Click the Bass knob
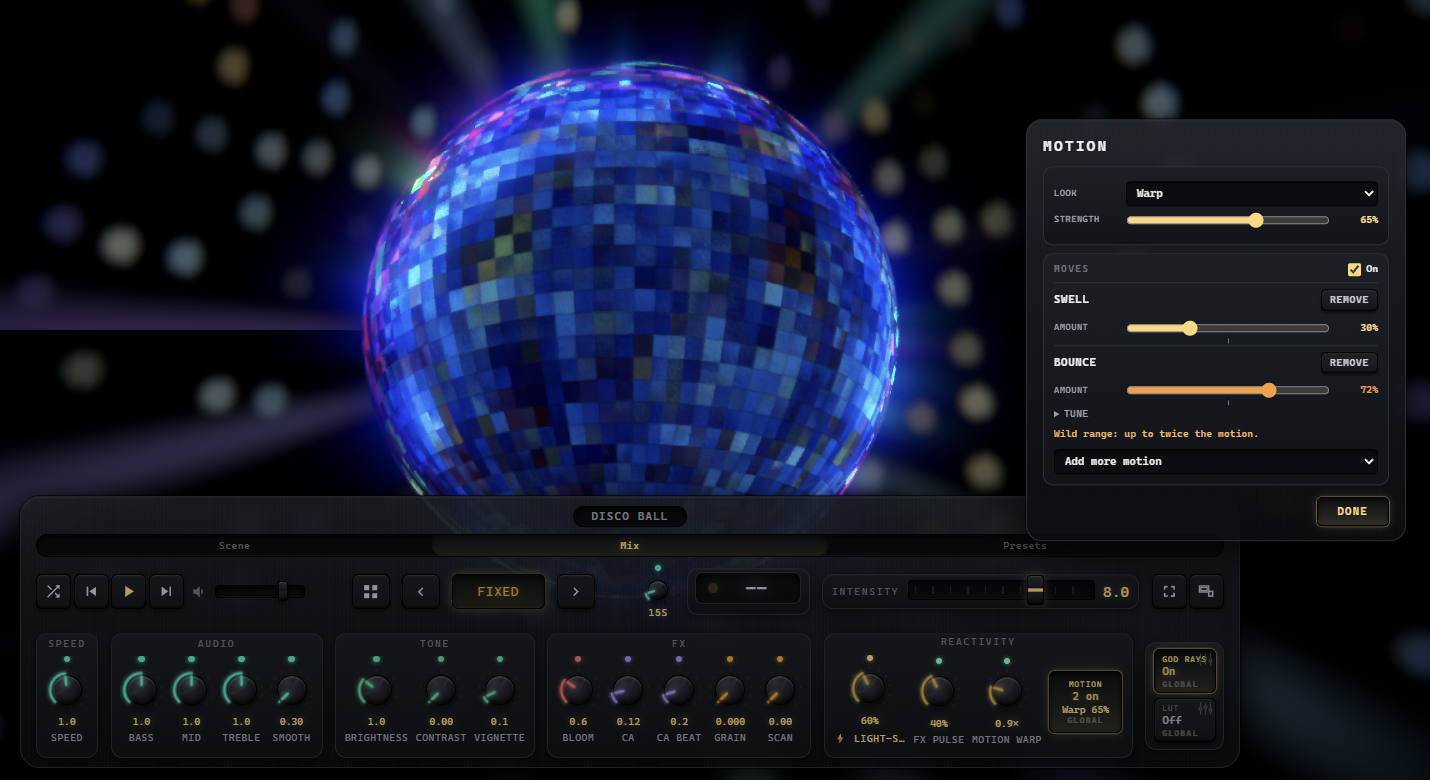This screenshot has width=1430, height=780. pos(141,689)
